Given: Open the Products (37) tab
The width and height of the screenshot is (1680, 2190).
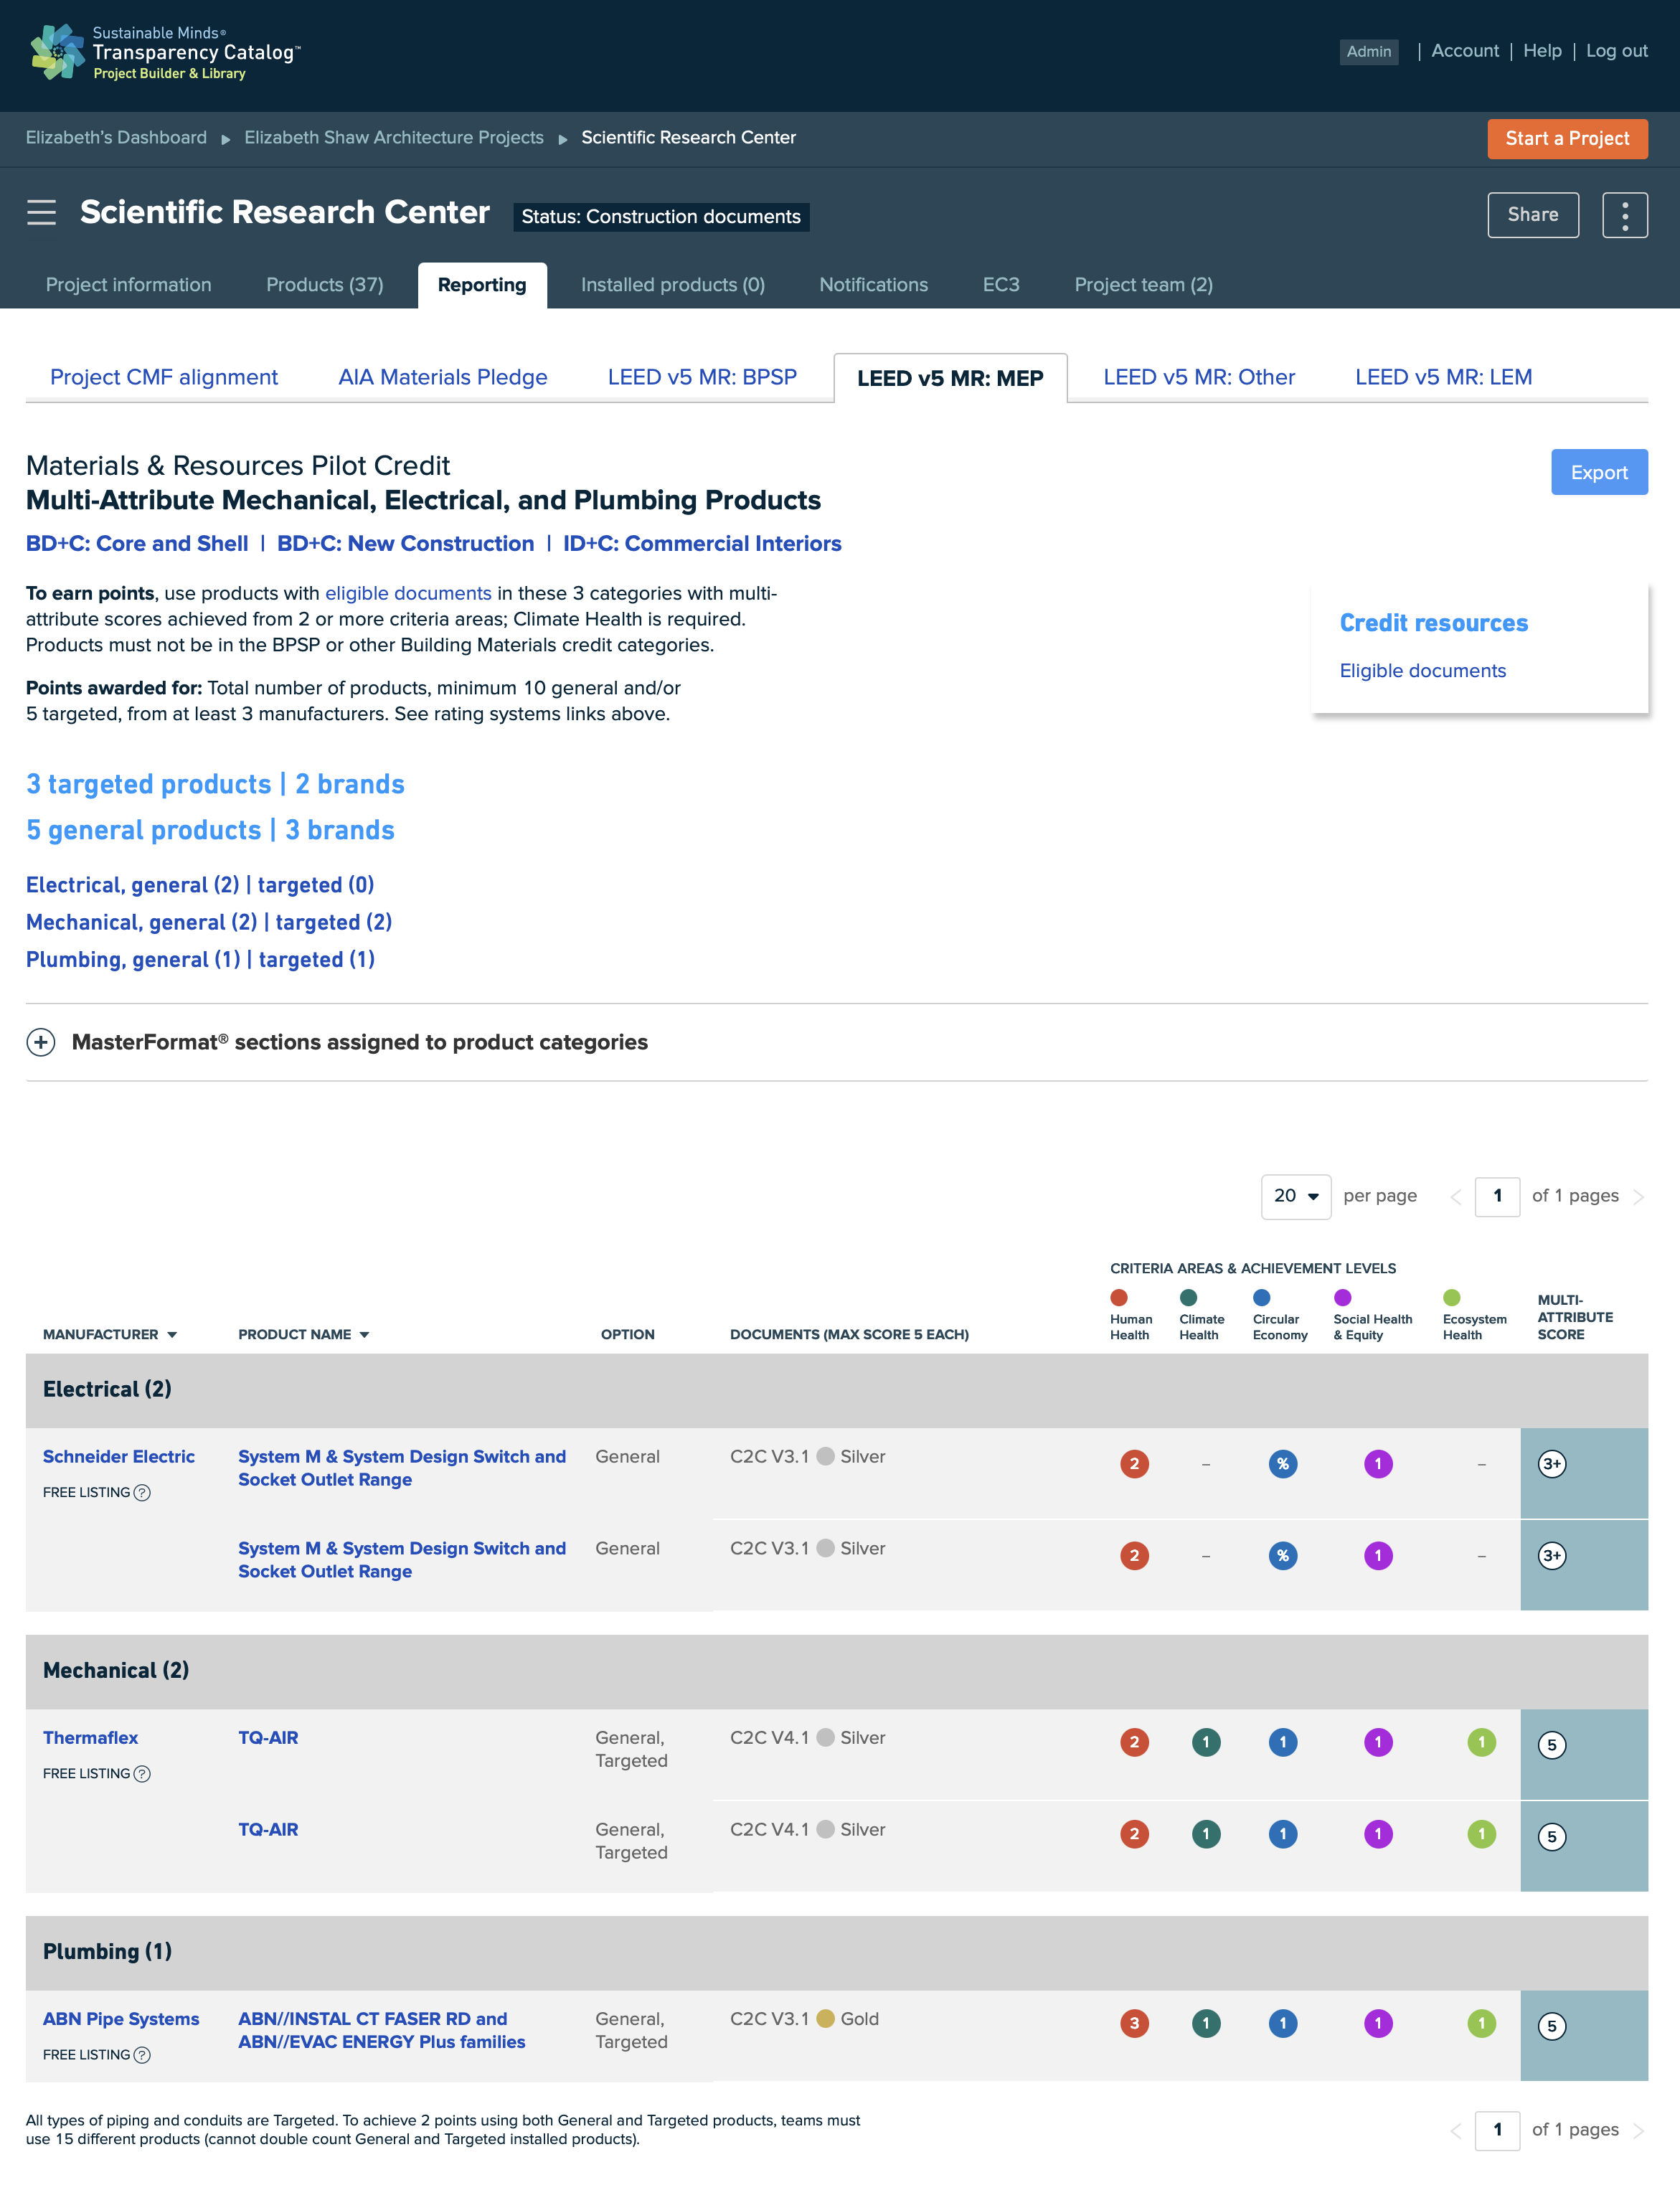Looking at the screenshot, I should [325, 285].
